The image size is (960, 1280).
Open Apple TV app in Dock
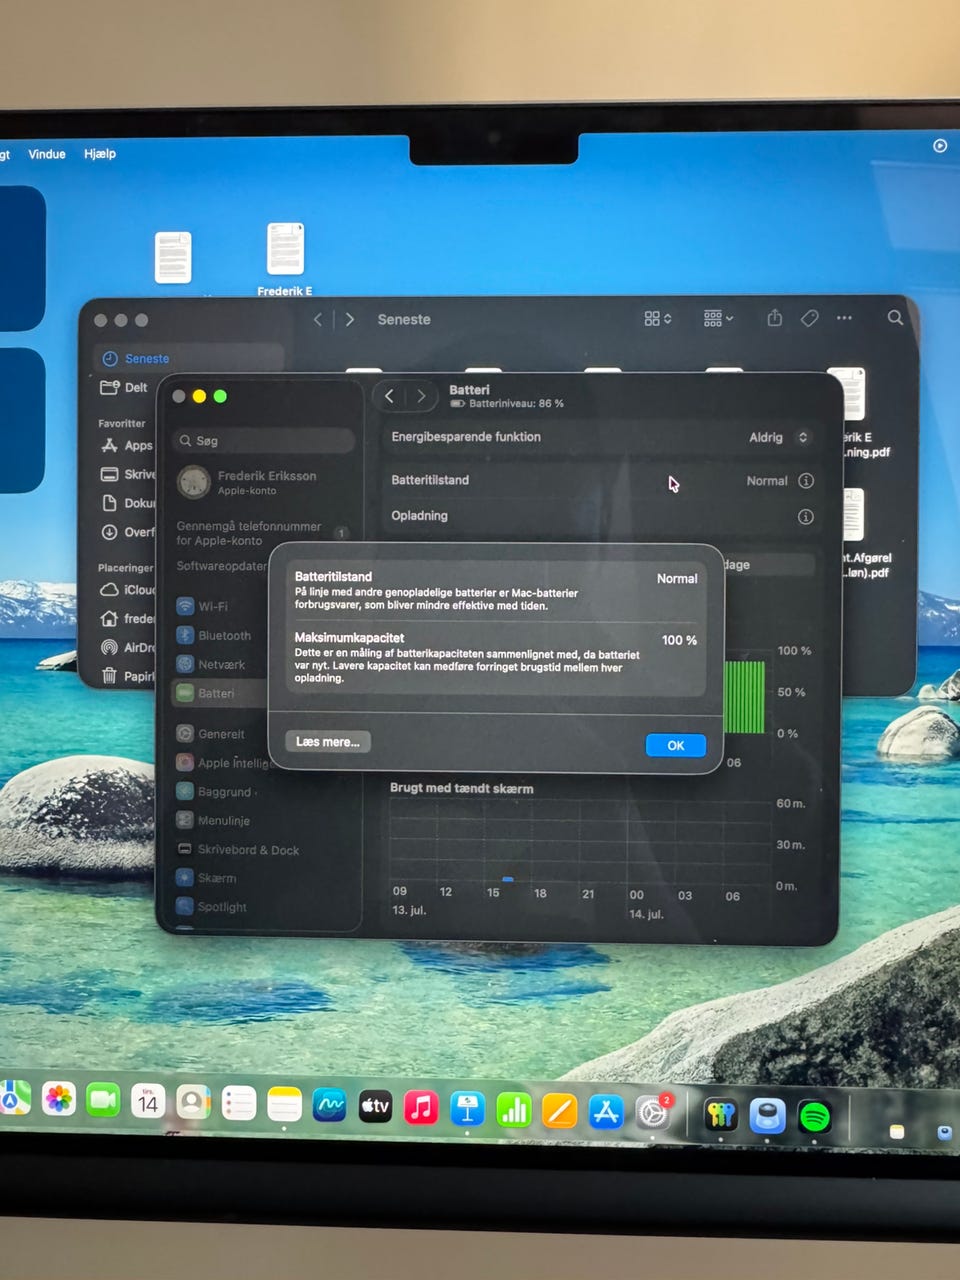click(x=375, y=1107)
